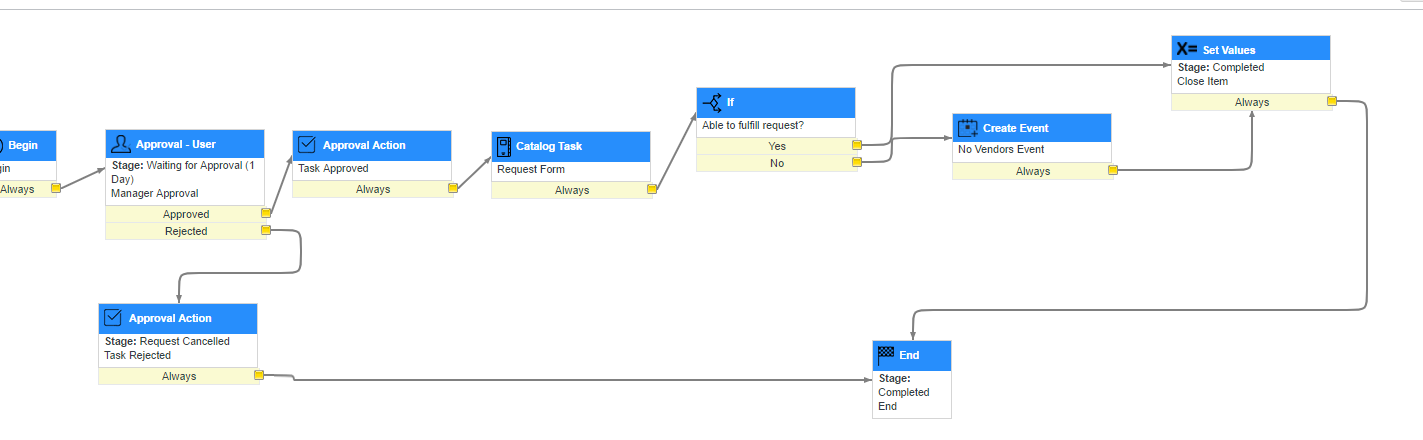Click the Set Values X= icon
Viewport: 1423px width, 440px height.
[1187, 49]
